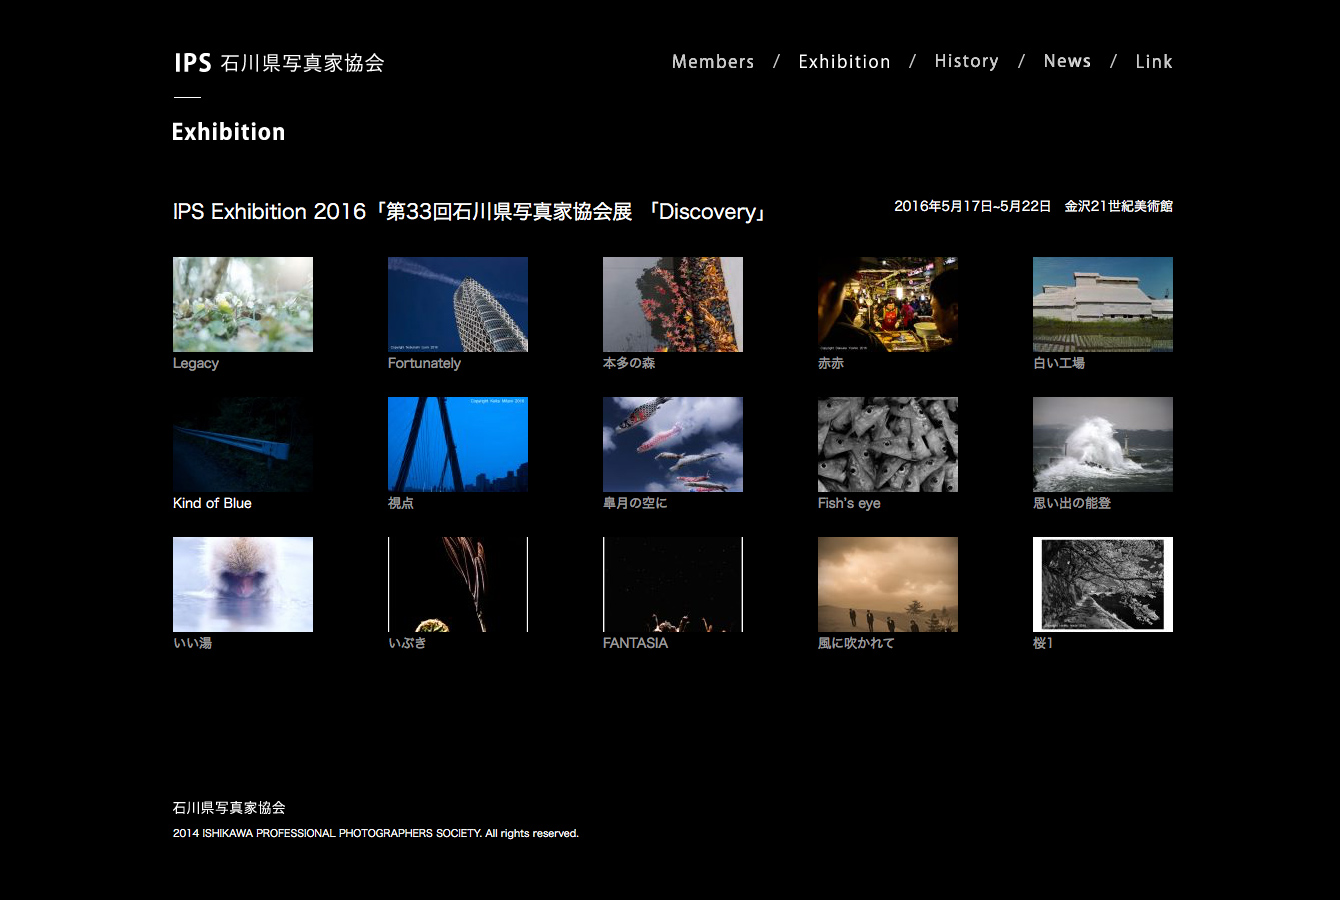View the 桜1 black-and-white thumbnail
Screen dimensions: 1340x900
tap(1103, 584)
